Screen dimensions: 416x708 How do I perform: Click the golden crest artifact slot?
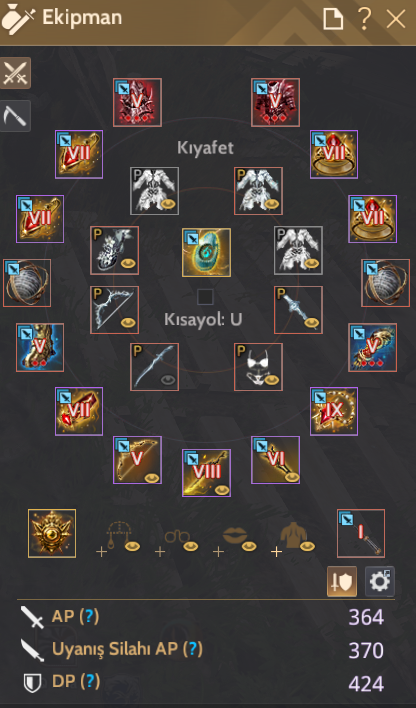(x=52, y=533)
